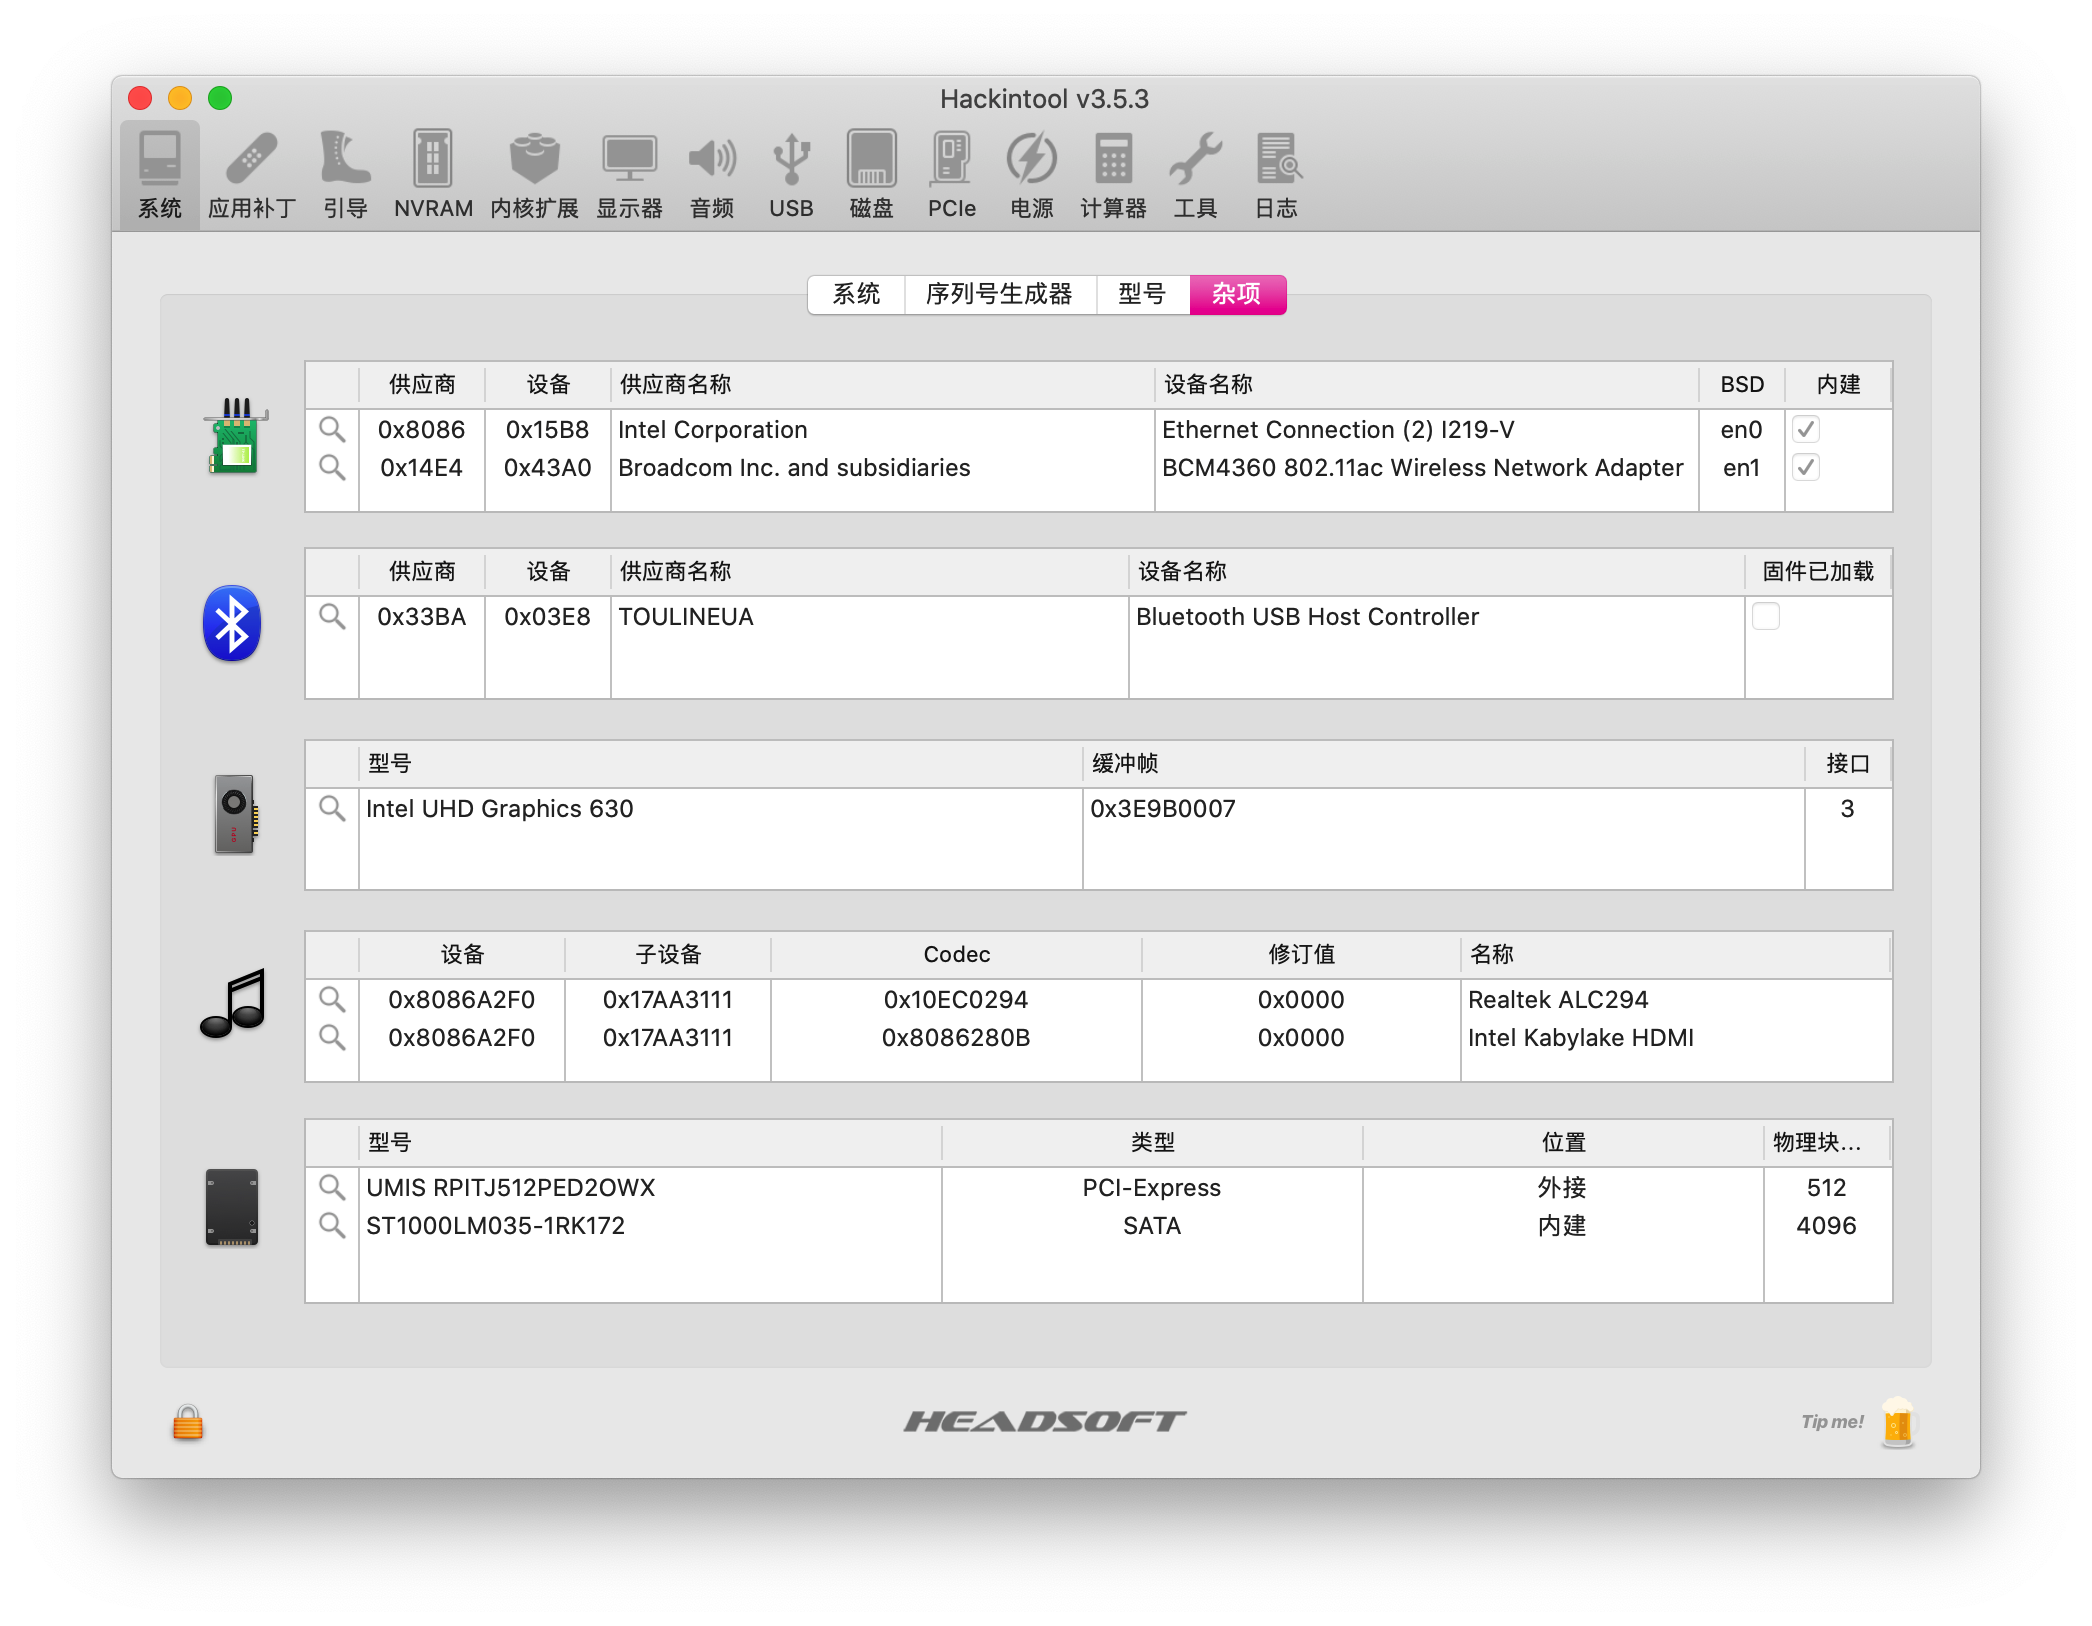Image resolution: width=2092 pixels, height=1626 pixels.
Task: Select the SATA type cell
Action: [x=1152, y=1225]
